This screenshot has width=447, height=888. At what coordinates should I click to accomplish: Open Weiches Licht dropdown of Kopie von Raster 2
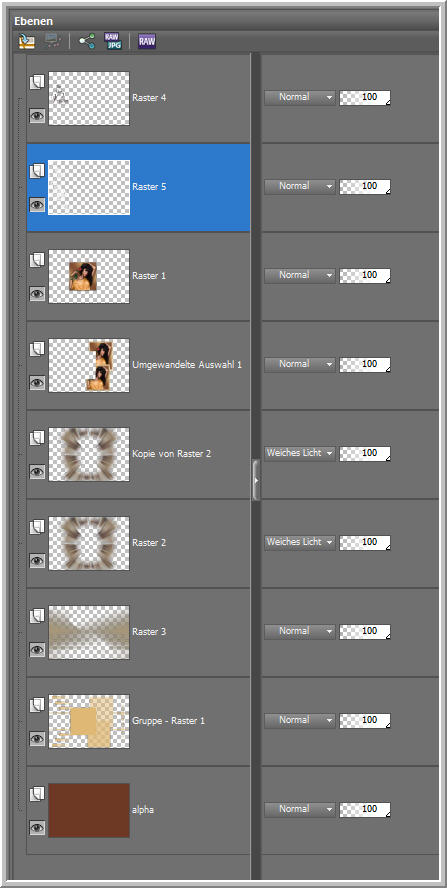(x=300, y=453)
